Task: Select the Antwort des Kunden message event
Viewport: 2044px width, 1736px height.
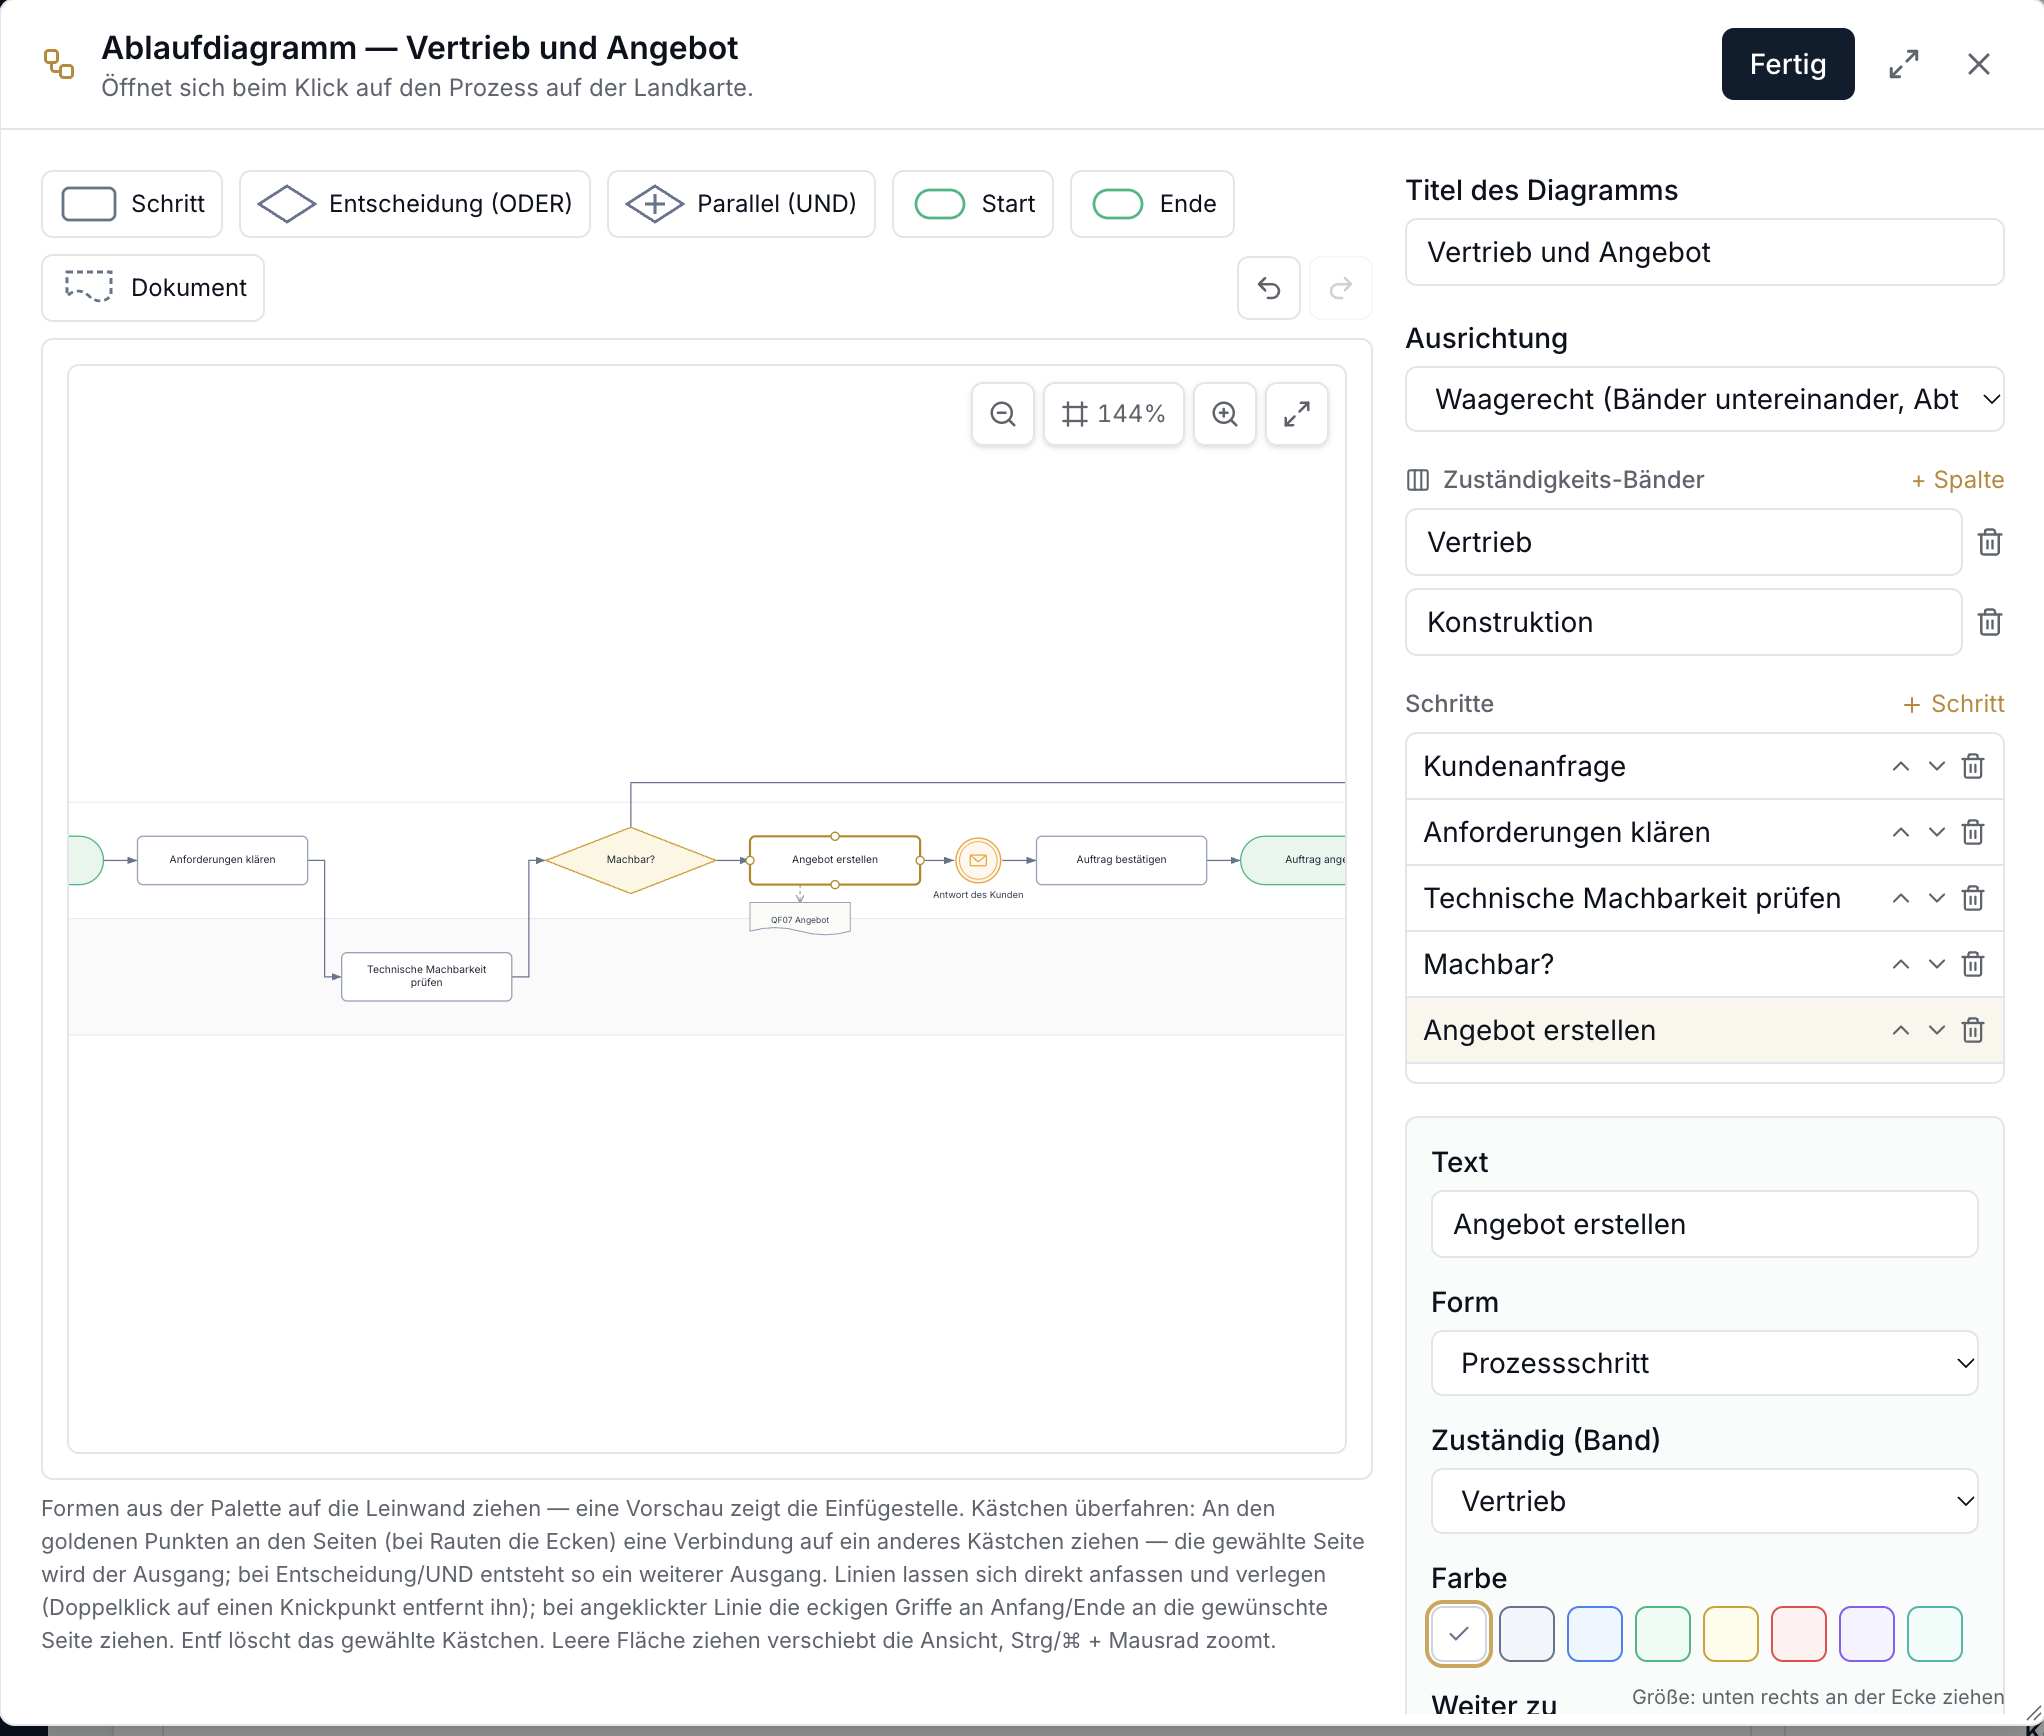Action: coord(977,860)
